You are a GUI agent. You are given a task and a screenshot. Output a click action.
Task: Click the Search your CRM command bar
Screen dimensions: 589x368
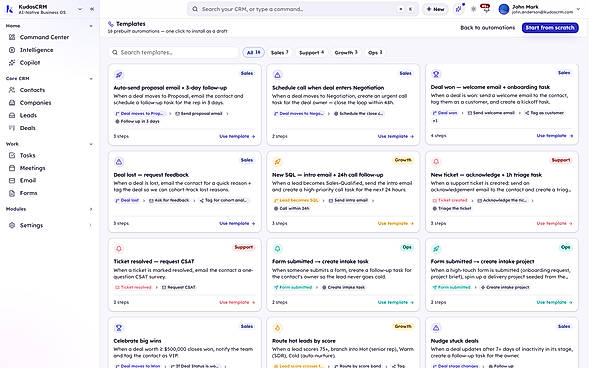(303, 9)
